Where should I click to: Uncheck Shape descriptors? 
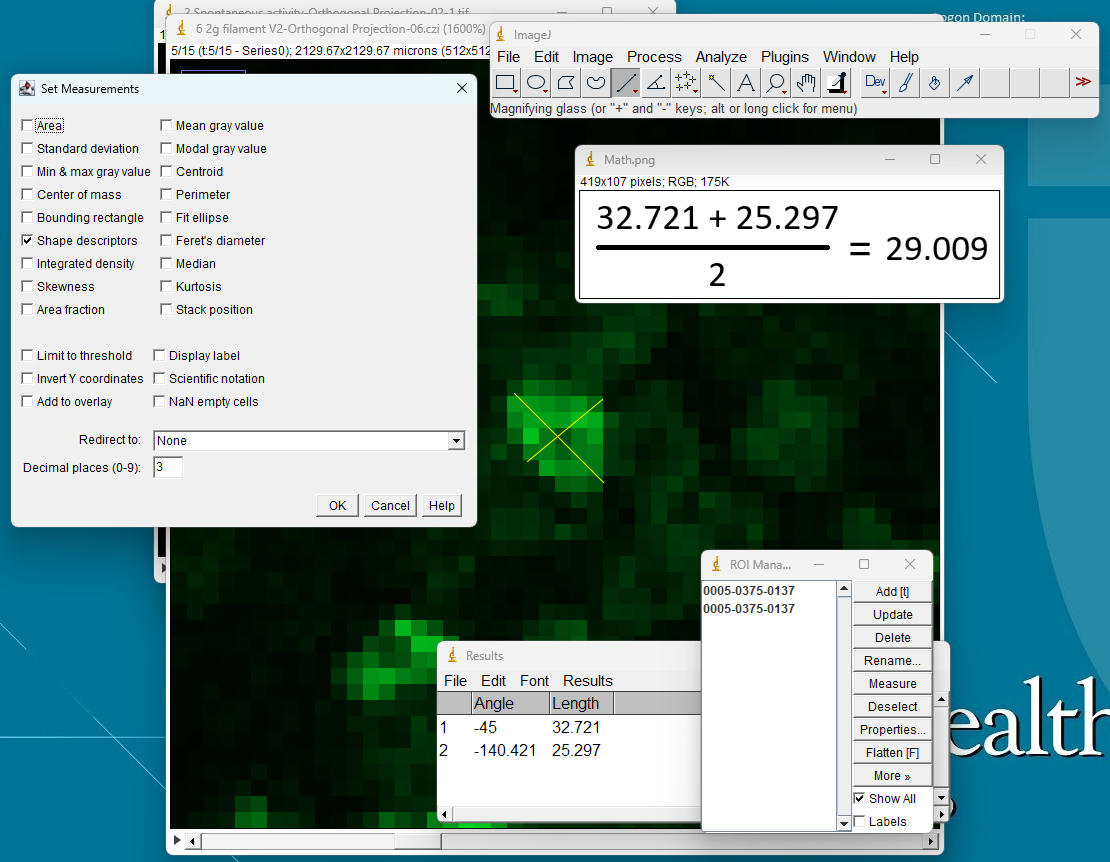coord(27,241)
